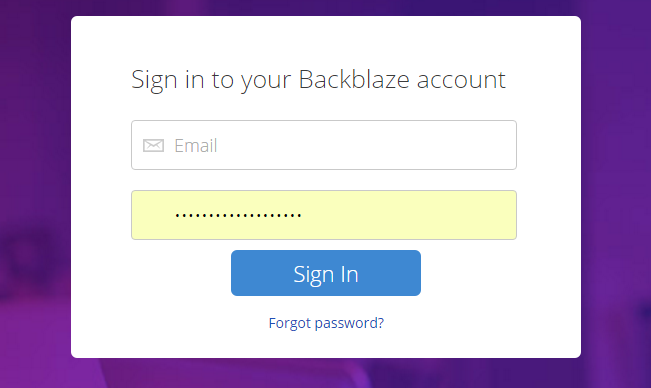651x388 pixels.
Task: Click the Sign In button label text
Action: pyautogui.click(x=326, y=274)
